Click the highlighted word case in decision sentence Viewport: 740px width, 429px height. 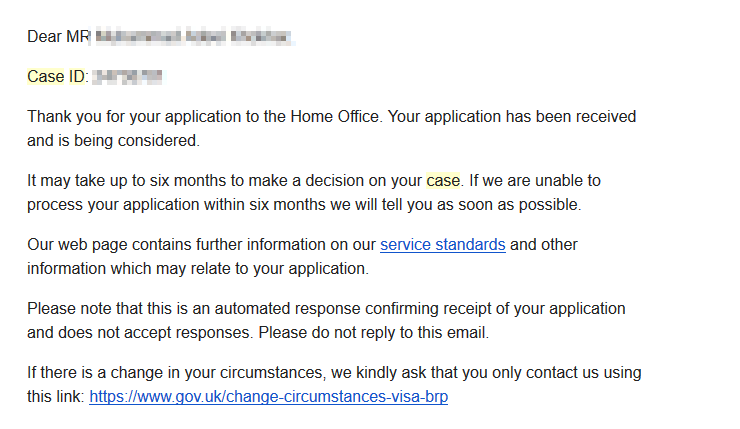(x=443, y=180)
